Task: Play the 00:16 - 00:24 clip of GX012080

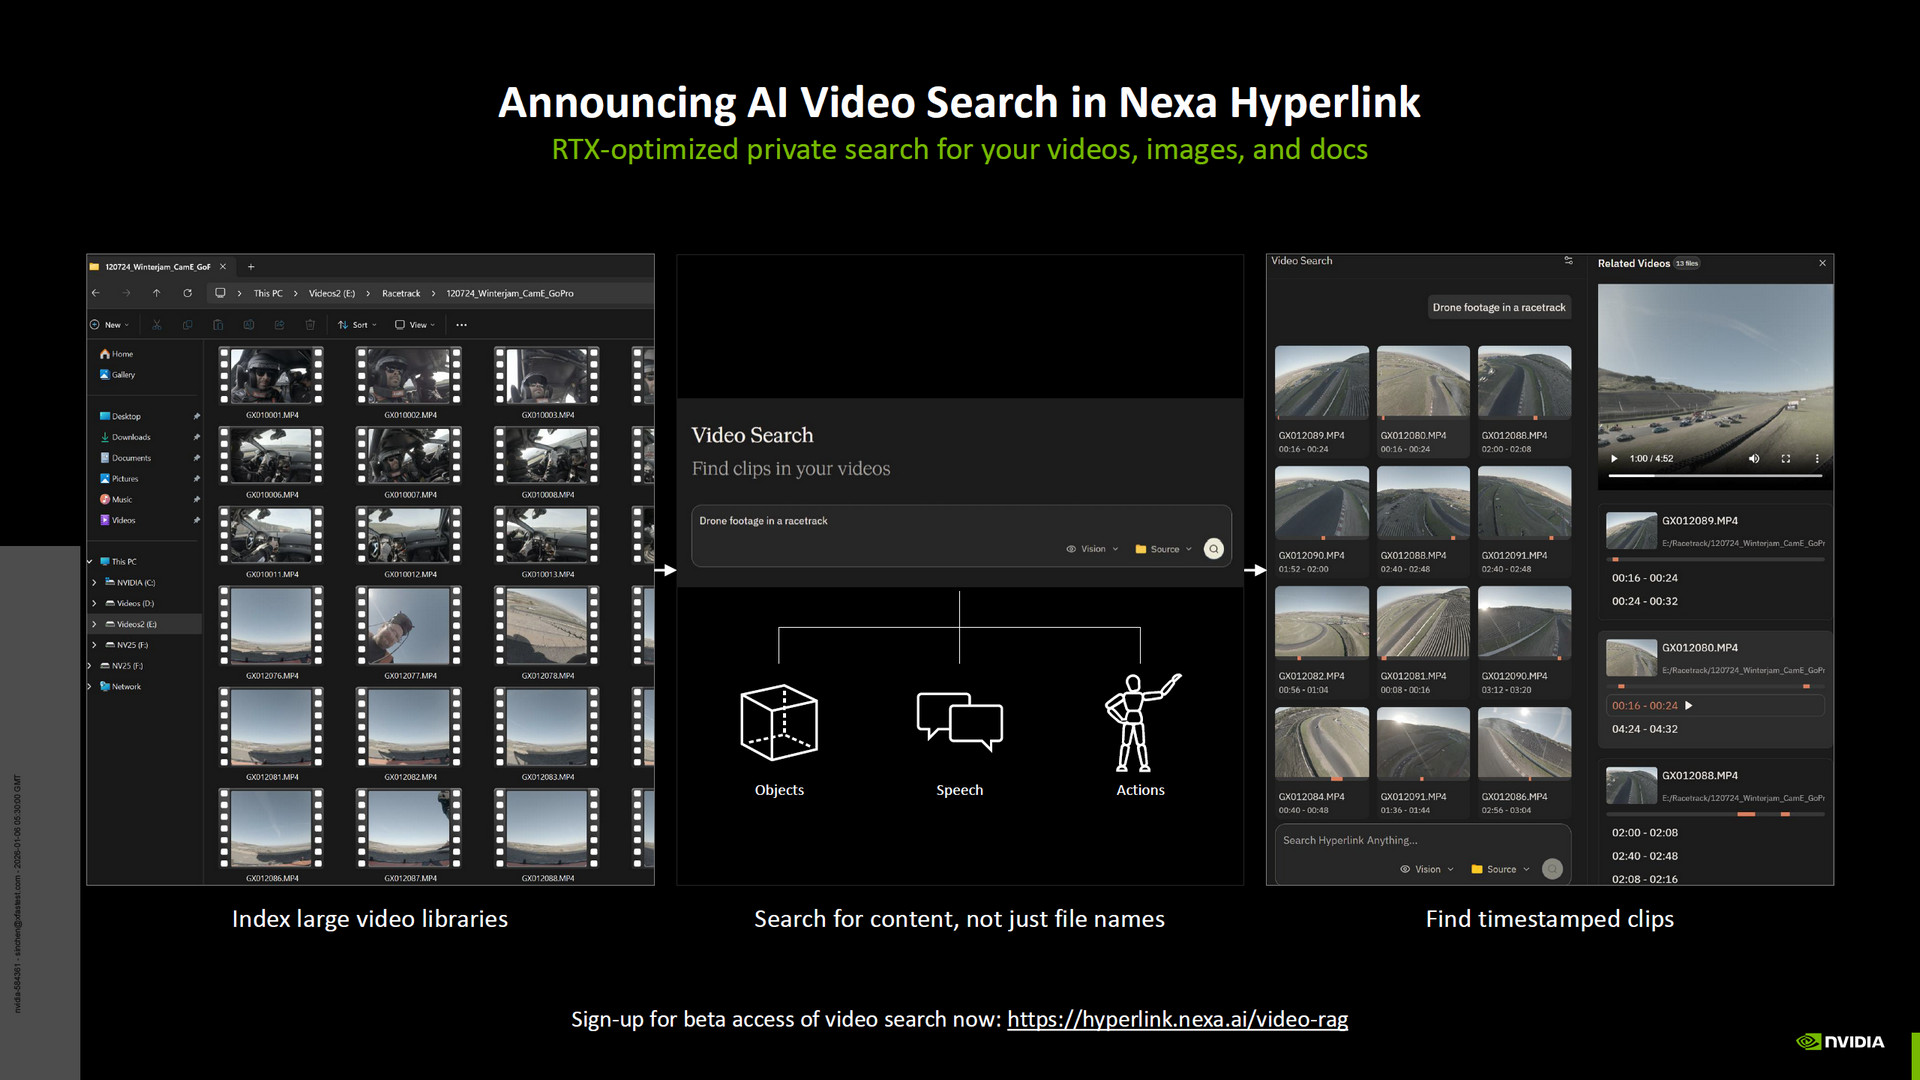Action: tap(1689, 706)
